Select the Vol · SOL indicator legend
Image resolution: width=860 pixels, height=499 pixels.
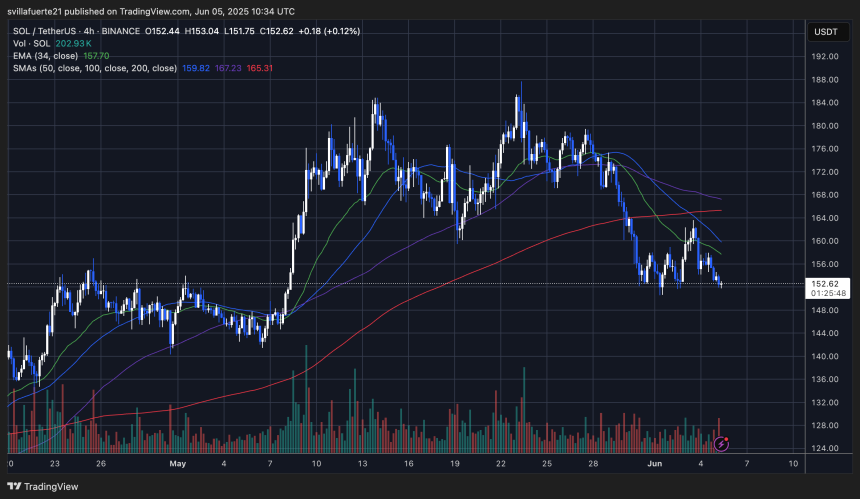tap(31, 43)
